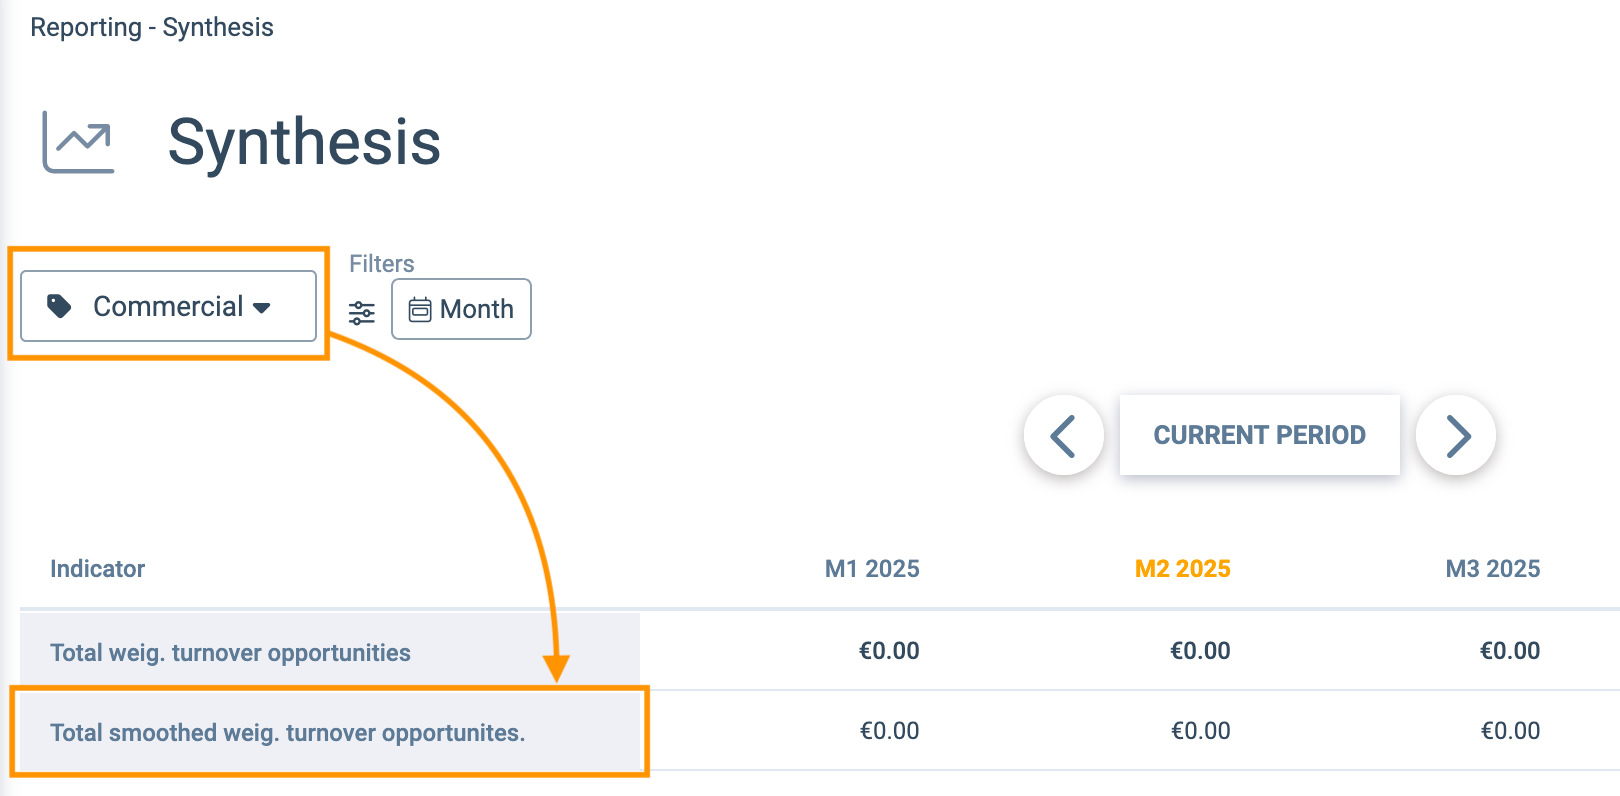Image resolution: width=1620 pixels, height=796 pixels.
Task: Select the Reporting - Synthesis breadcrumb
Action: point(152,27)
